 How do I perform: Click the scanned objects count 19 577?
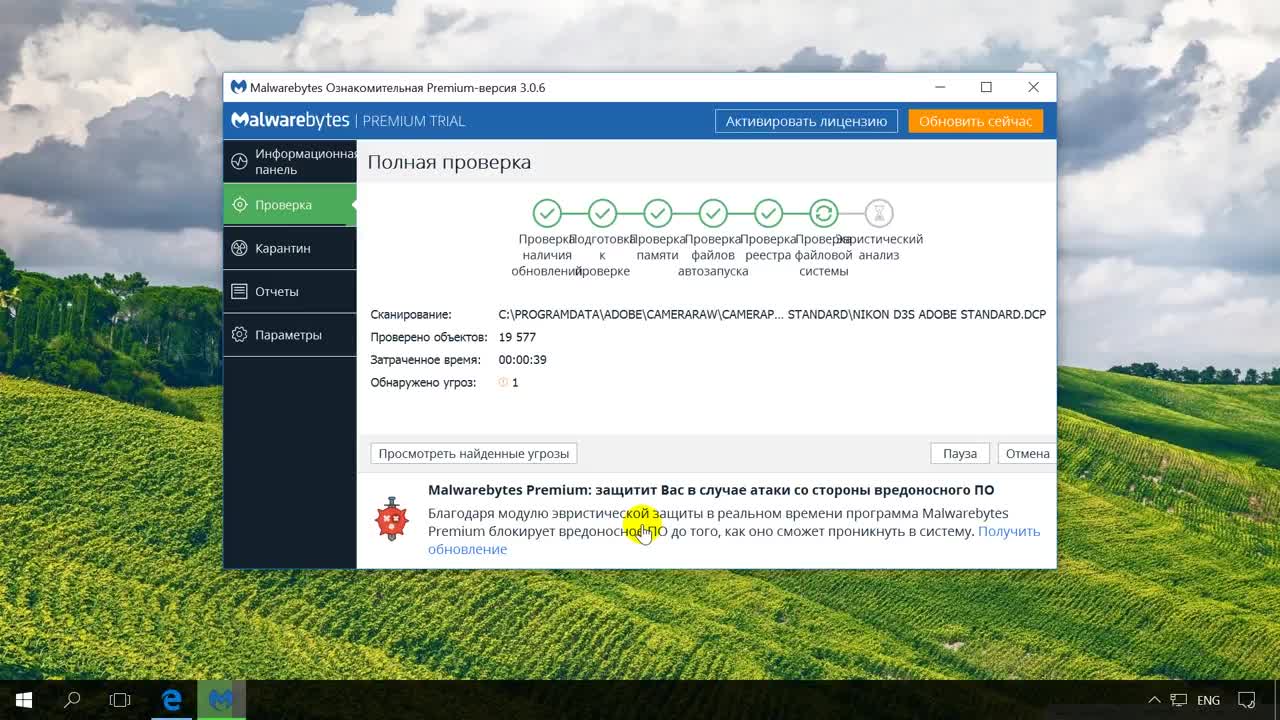[x=517, y=337]
